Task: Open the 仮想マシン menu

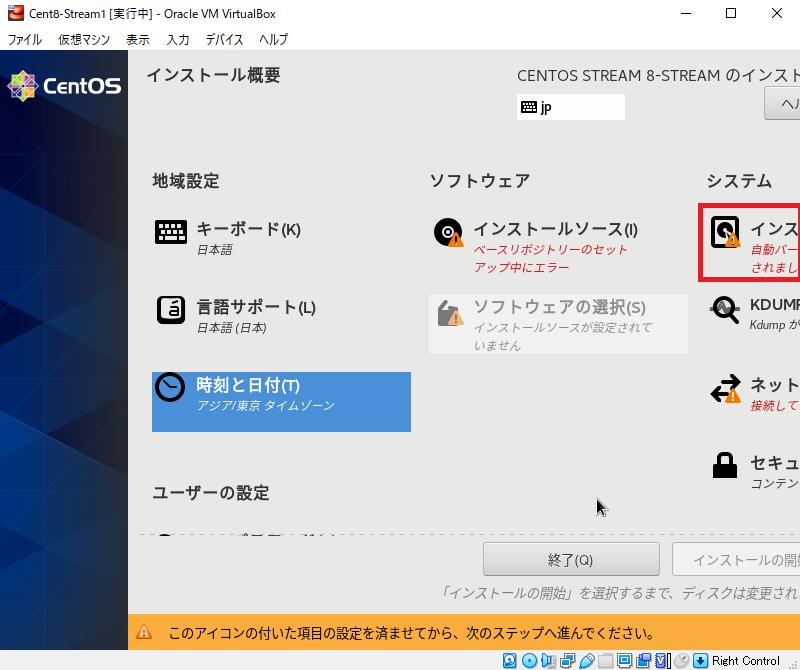Action: click(x=84, y=39)
